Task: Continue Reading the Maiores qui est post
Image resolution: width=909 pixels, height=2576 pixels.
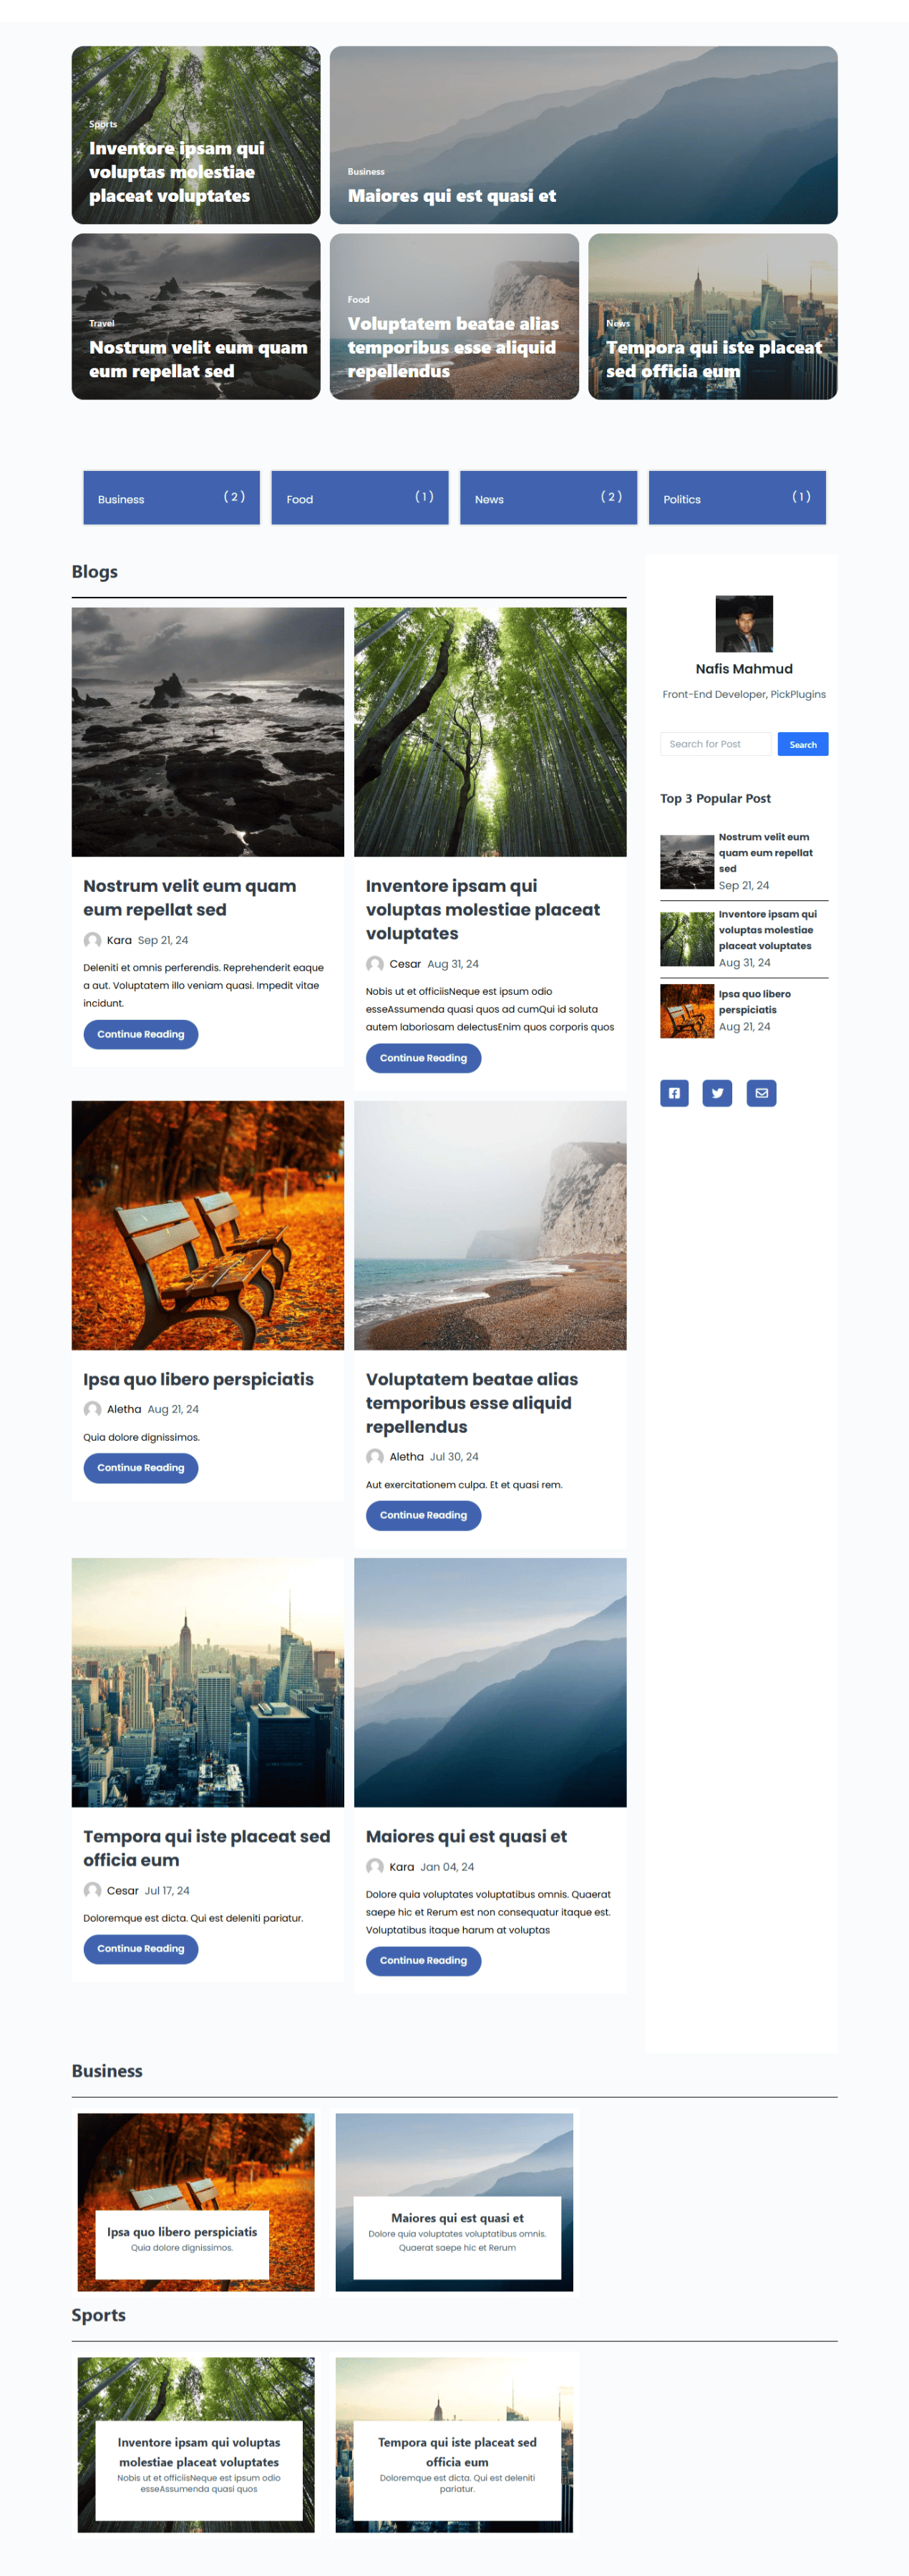Action: (423, 1960)
